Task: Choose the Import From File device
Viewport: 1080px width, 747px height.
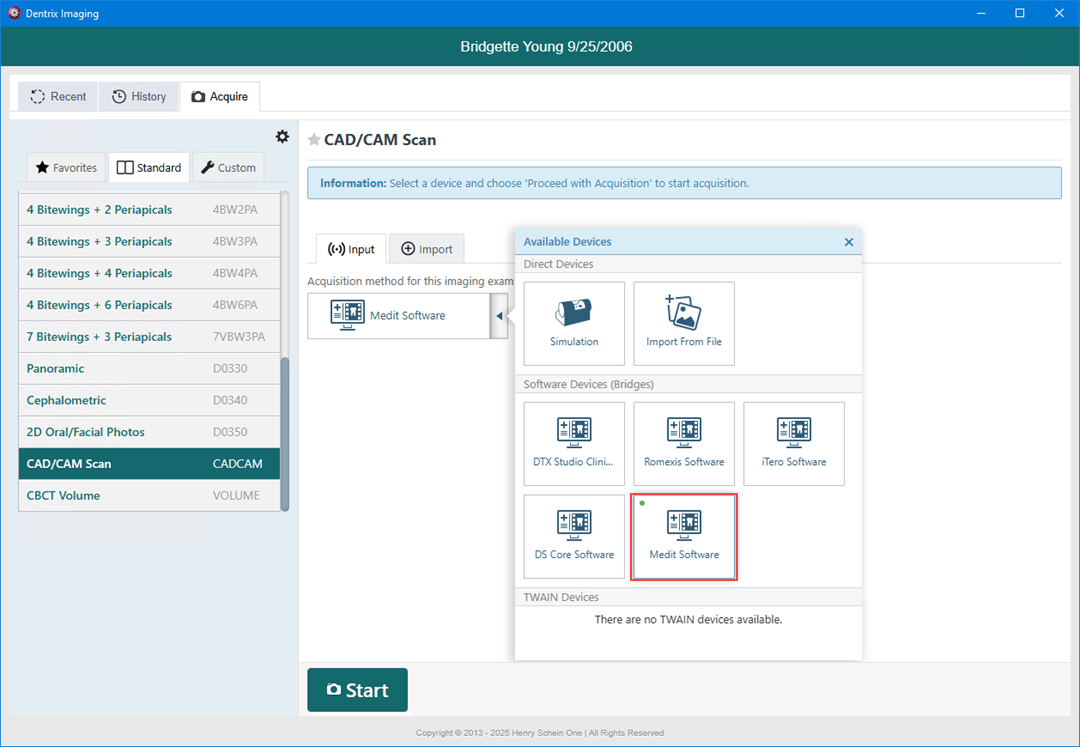Action: (x=684, y=323)
